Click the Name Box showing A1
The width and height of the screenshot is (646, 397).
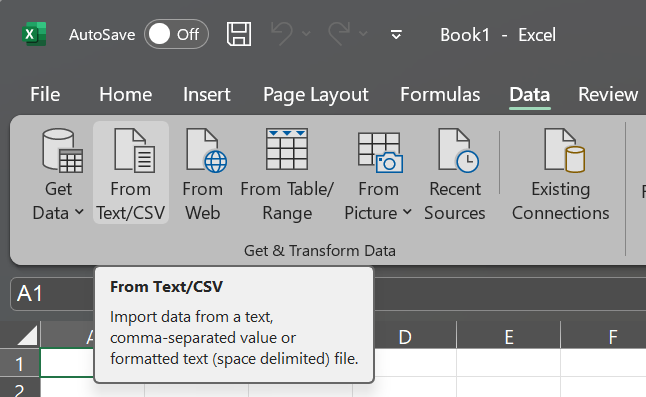coord(52,294)
